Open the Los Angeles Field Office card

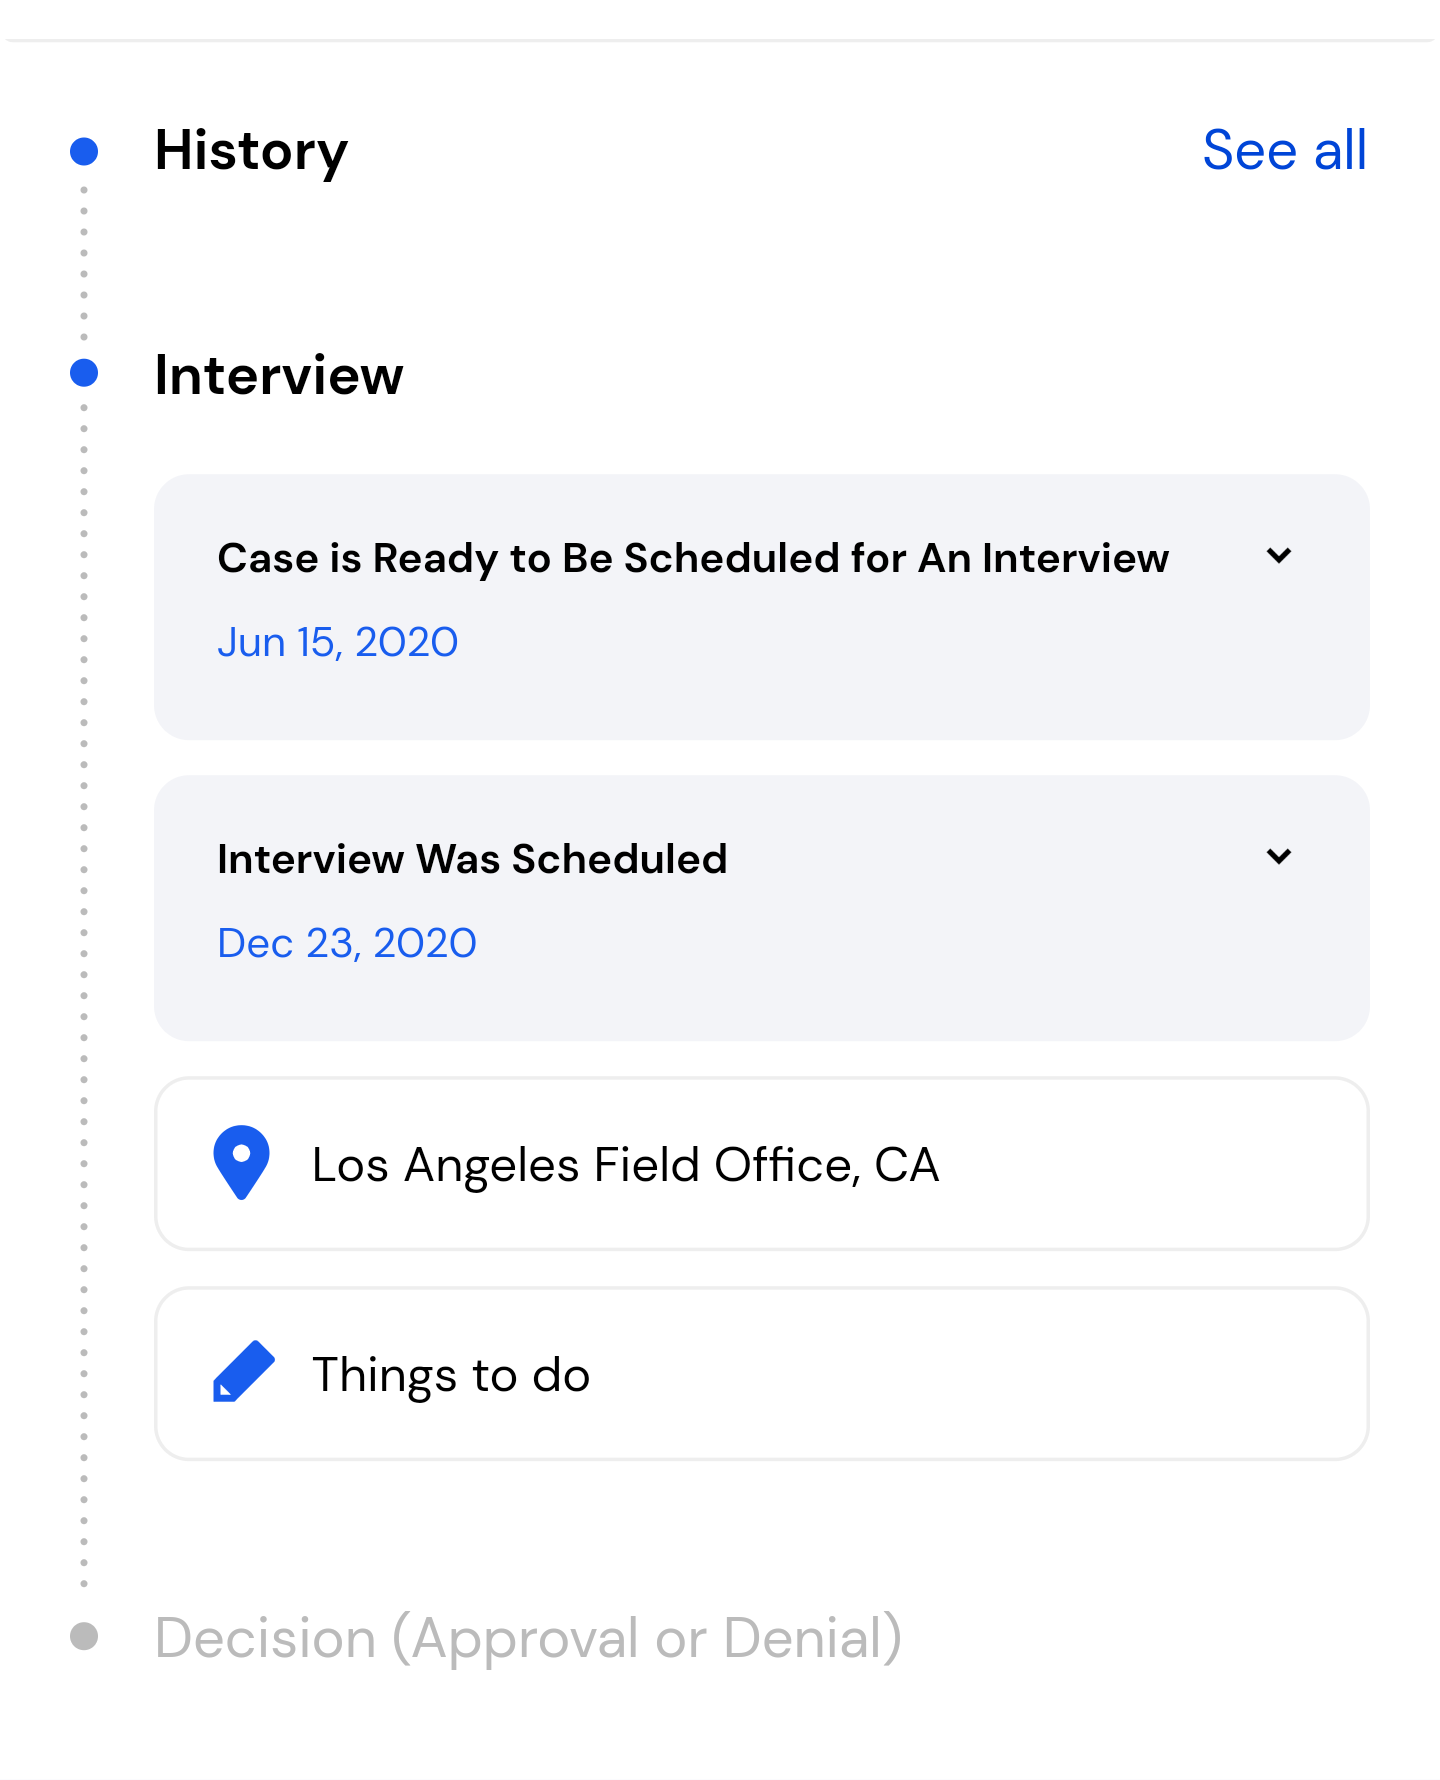point(762,1164)
